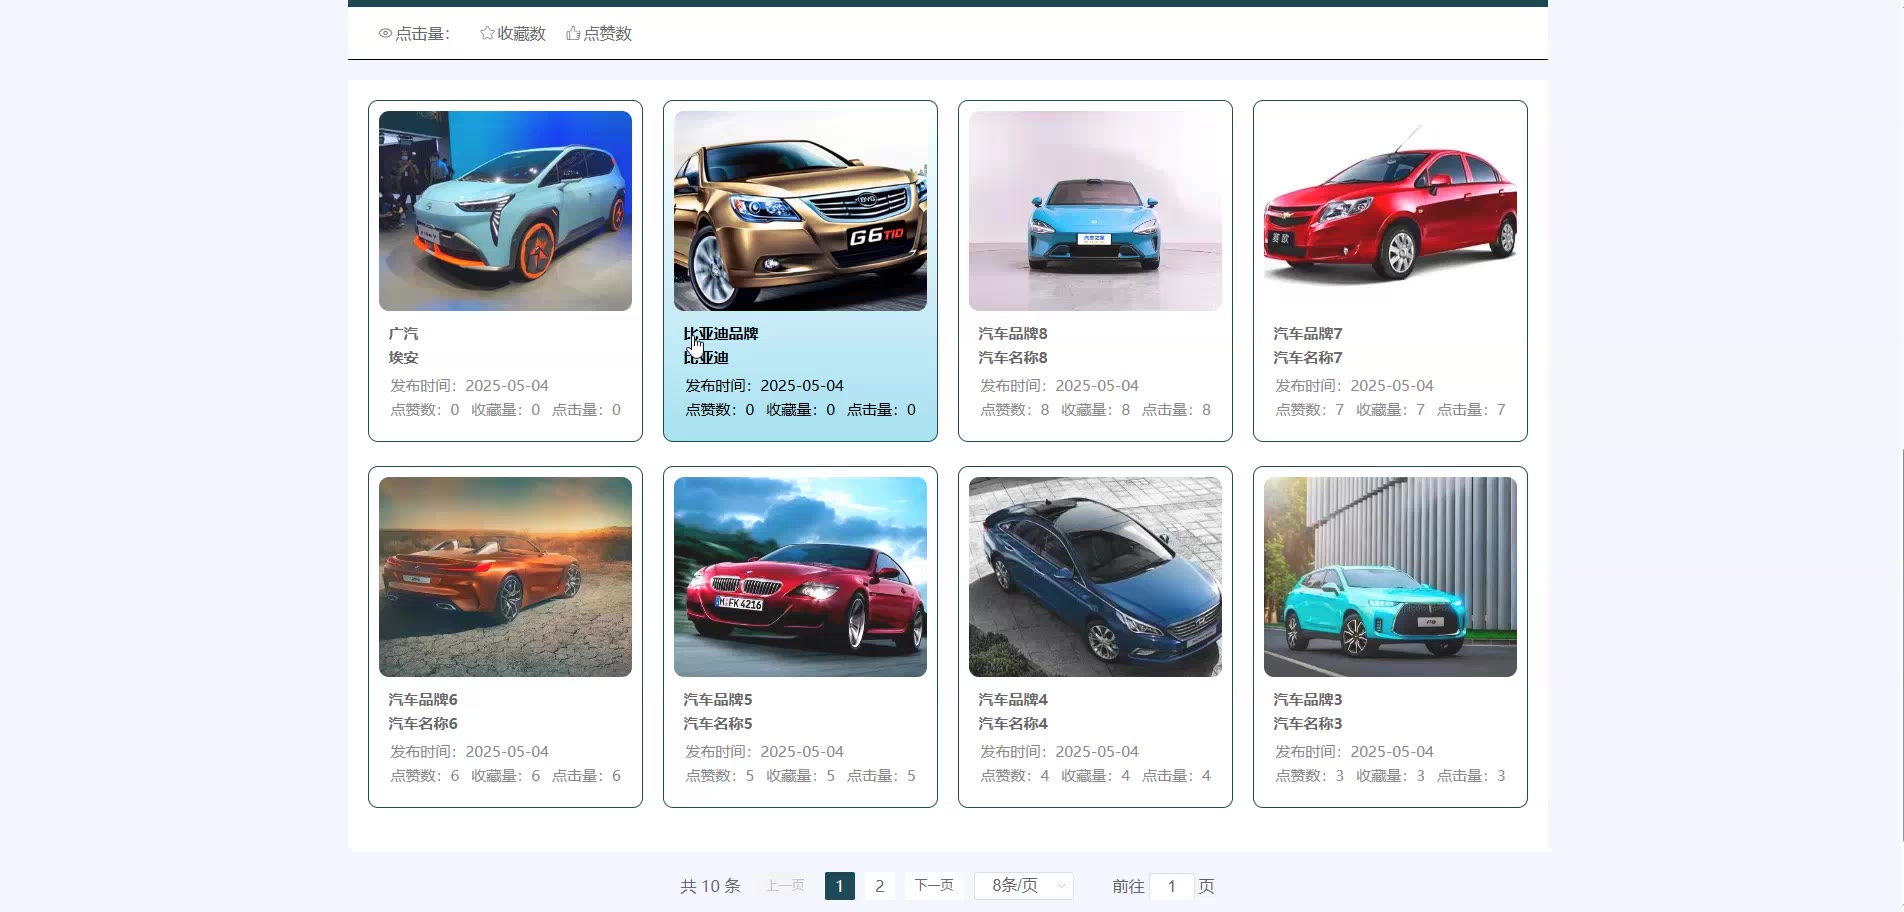Click the 比亚迪品牌 brand title
The height and width of the screenshot is (912, 1904).
(x=721, y=334)
